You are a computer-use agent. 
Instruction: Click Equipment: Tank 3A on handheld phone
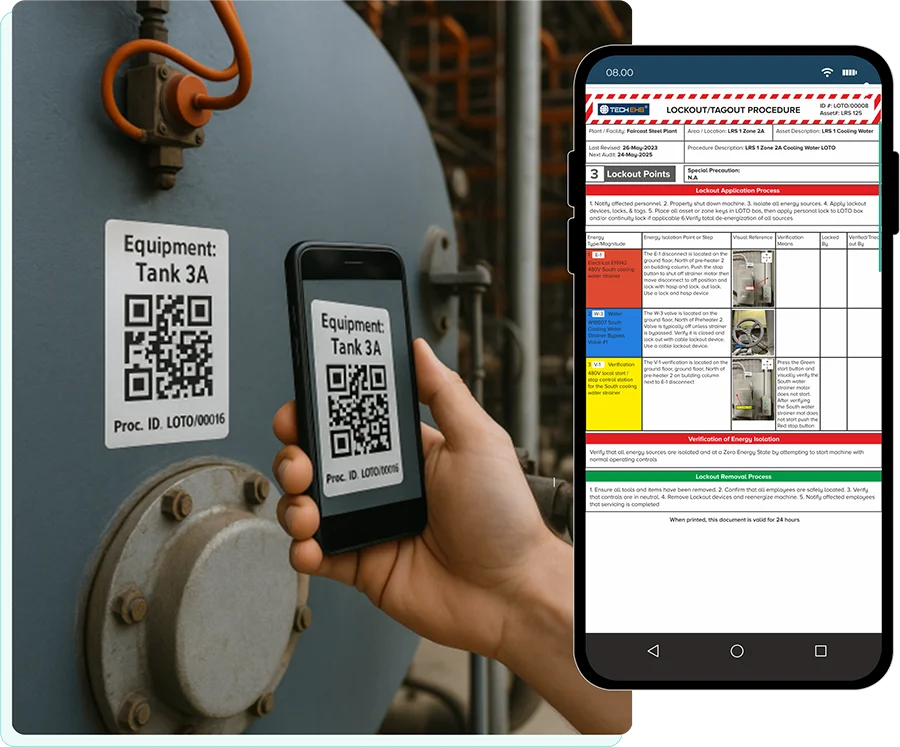pos(354,335)
